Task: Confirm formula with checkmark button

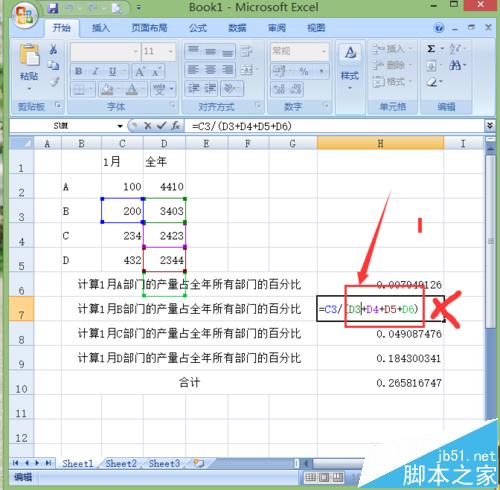Action: pyautogui.click(x=162, y=126)
